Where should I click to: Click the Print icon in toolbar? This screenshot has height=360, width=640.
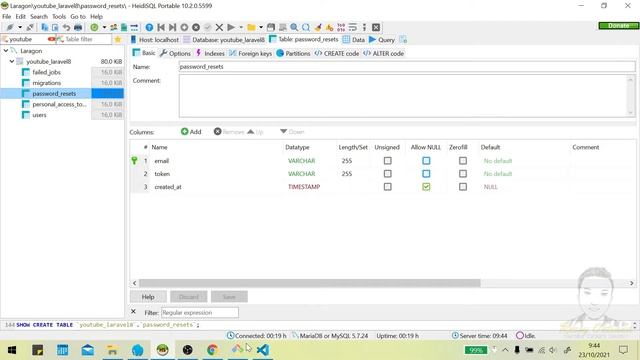tap(78, 27)
